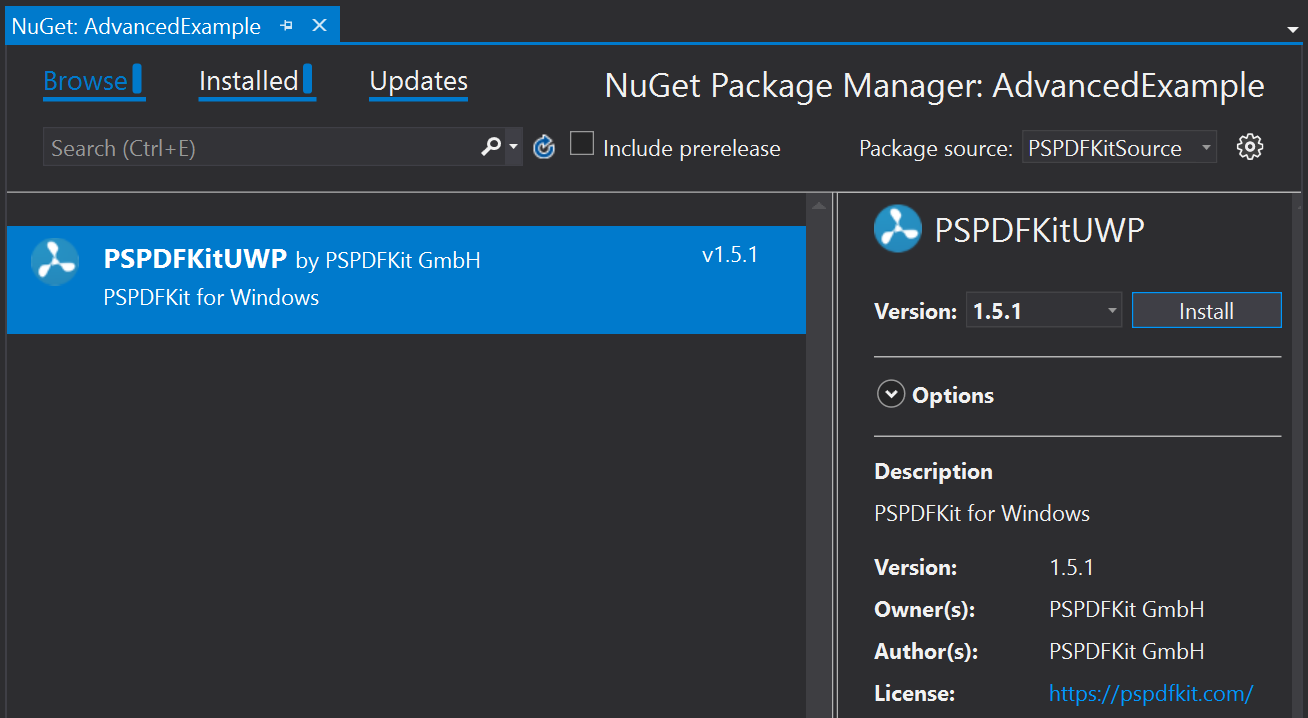Select the PSPDFKitUWP package row
This screenshot has height=718, width=1308.
406,280
